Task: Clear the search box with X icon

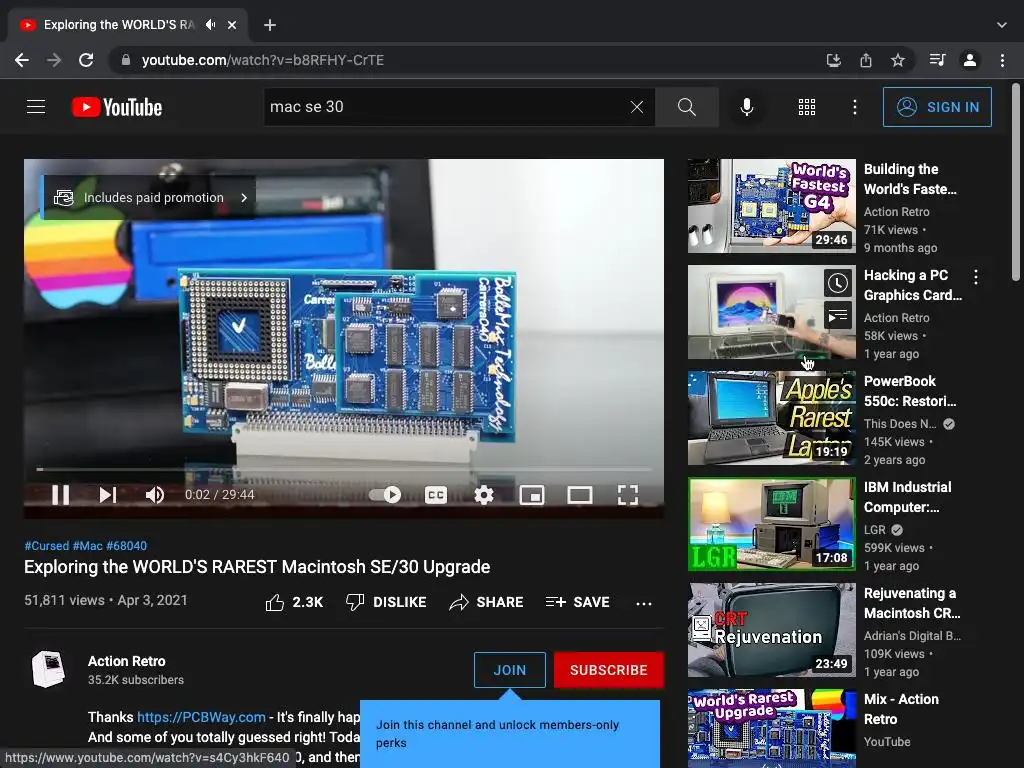Action: tap(637, 106)
